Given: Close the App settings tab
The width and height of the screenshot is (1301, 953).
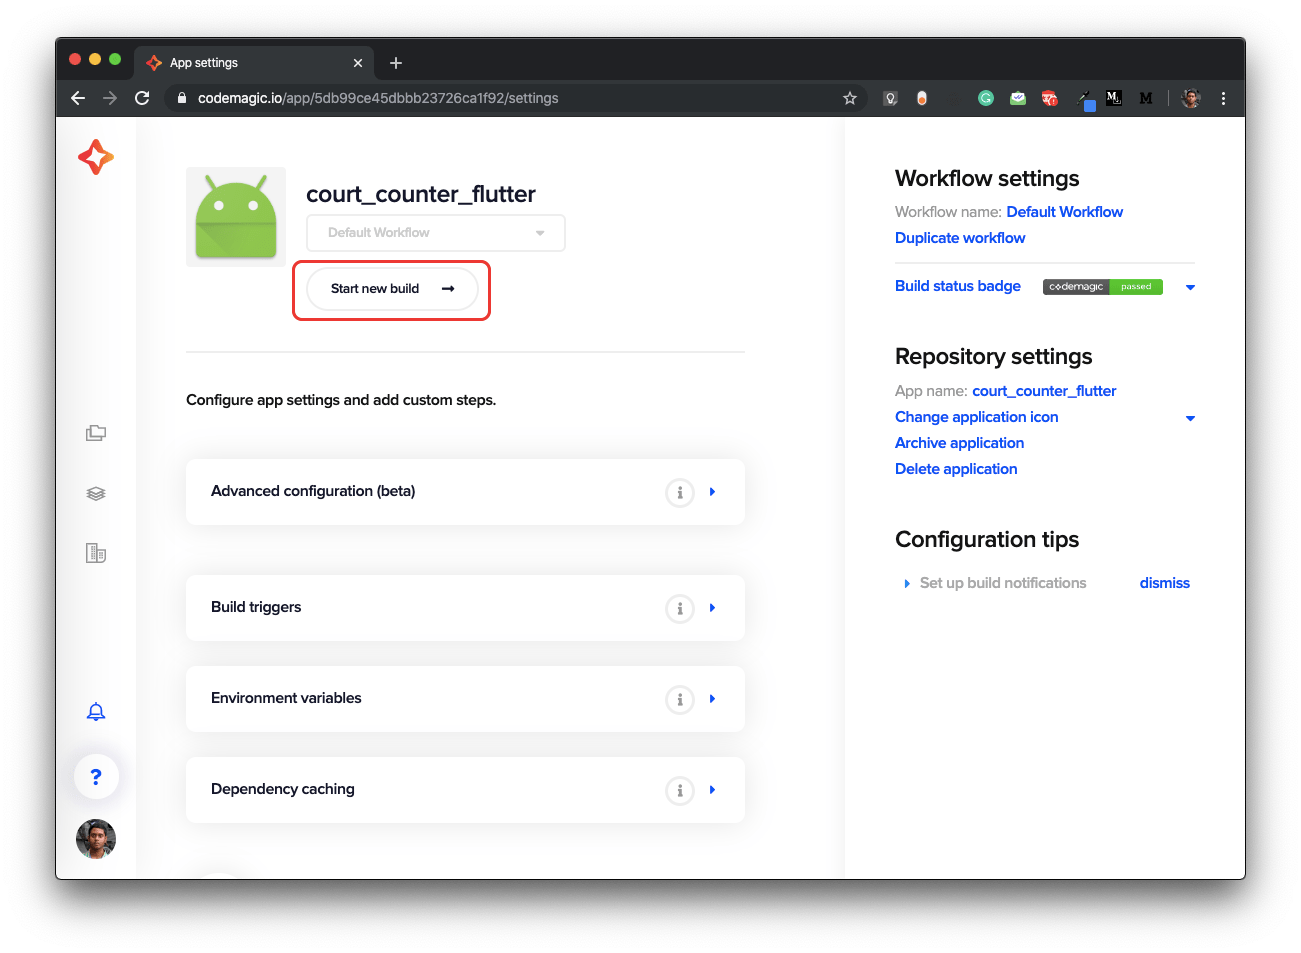Looking at the screenshot, I should click(x=358, y=63).
